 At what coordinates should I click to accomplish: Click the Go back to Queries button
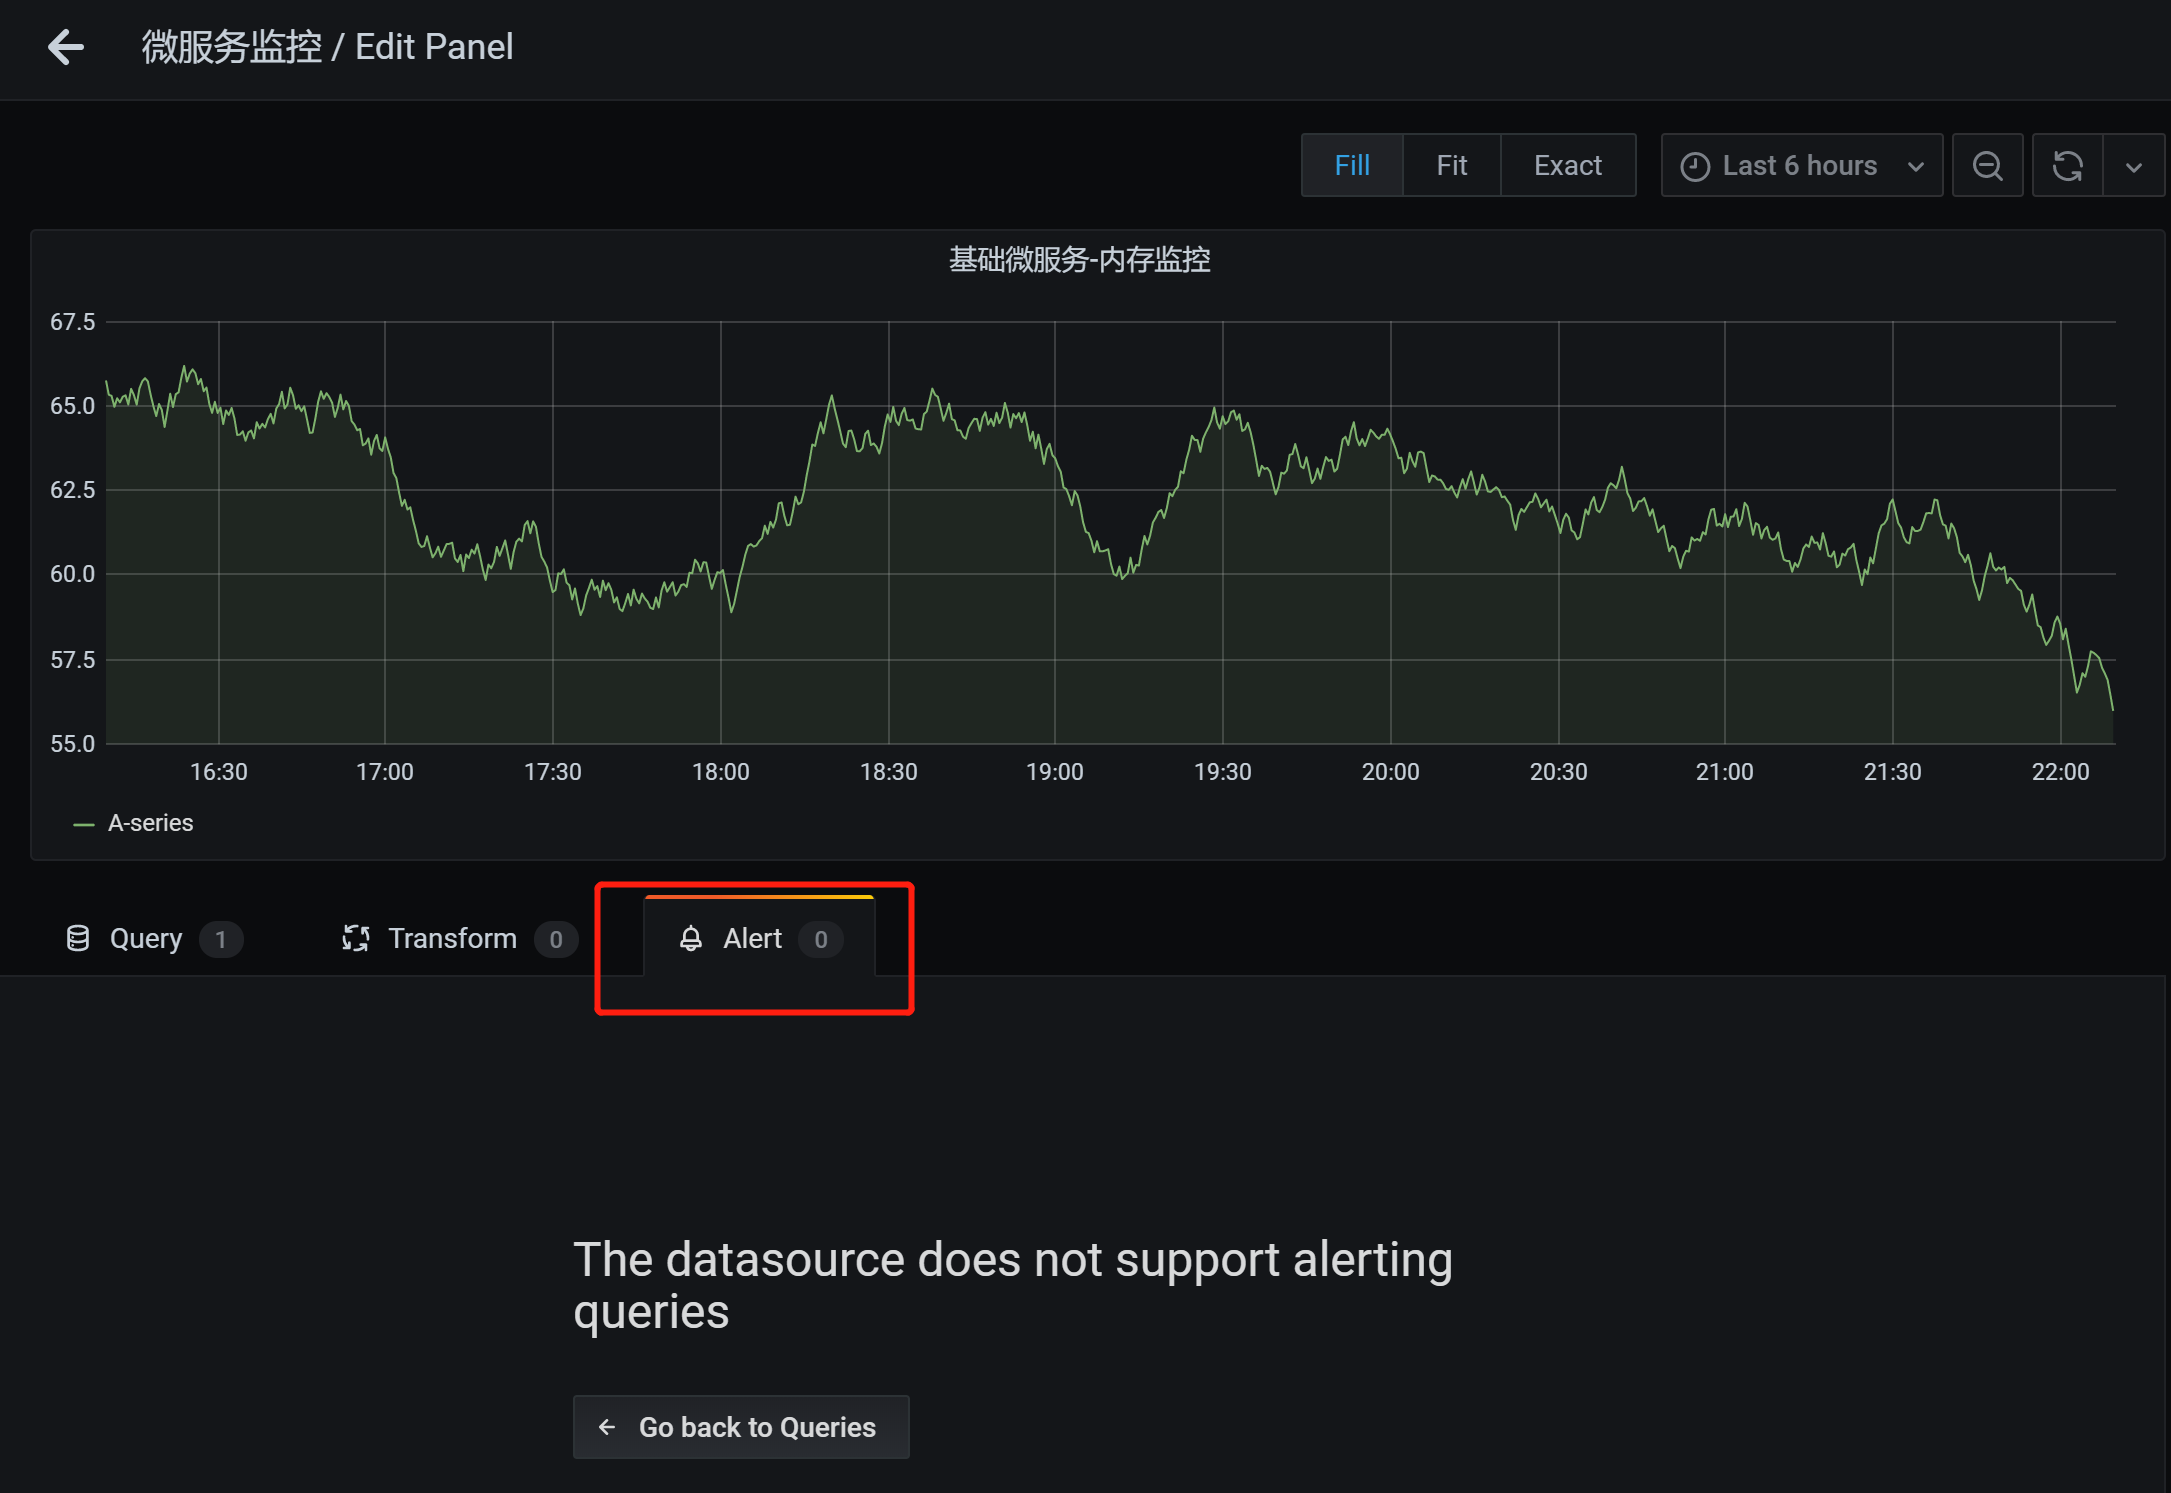741,1427
